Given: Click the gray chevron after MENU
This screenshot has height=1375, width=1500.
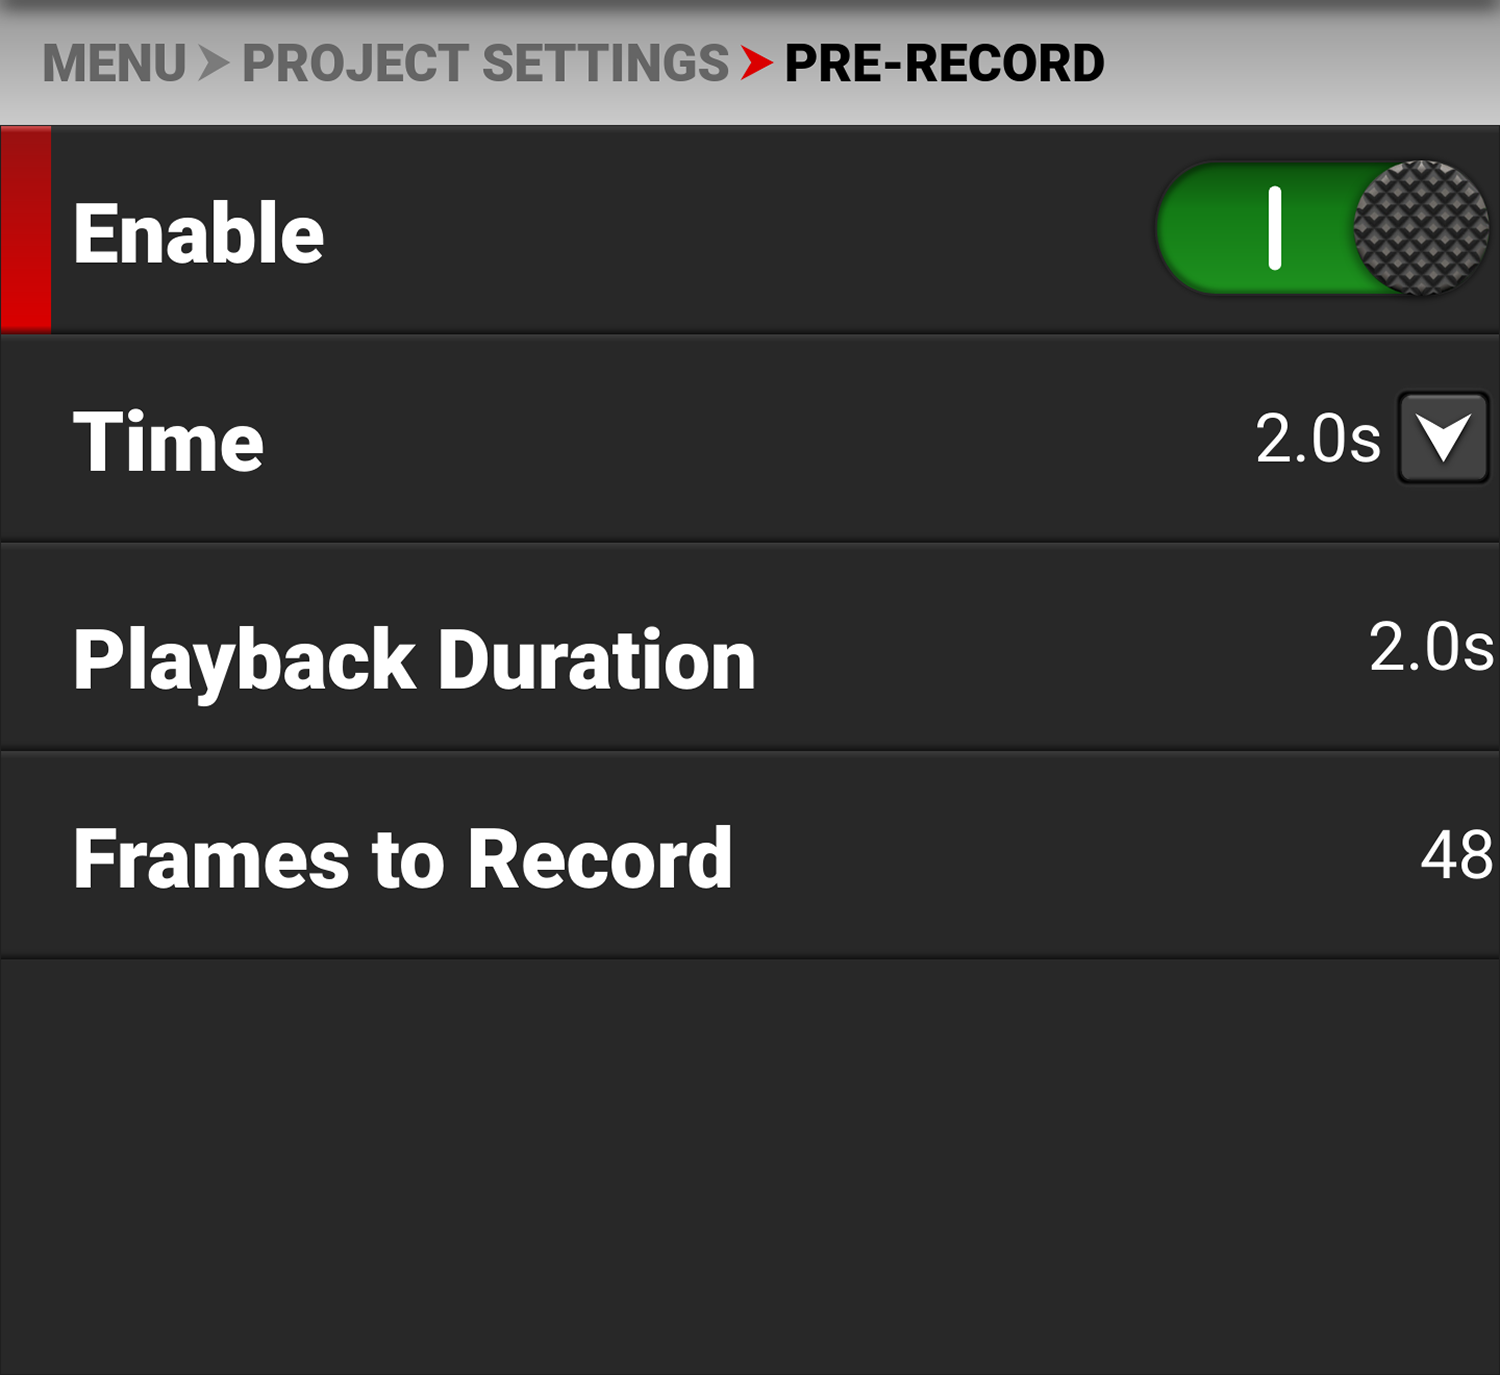Looking at the screenshot, I should (x=213, y=64).
